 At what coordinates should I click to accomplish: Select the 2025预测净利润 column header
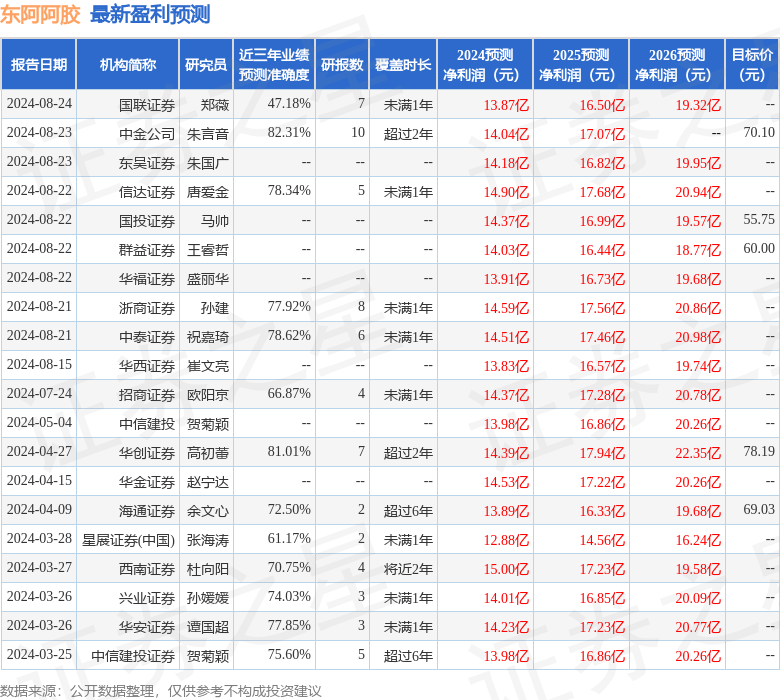click(581, 65)
